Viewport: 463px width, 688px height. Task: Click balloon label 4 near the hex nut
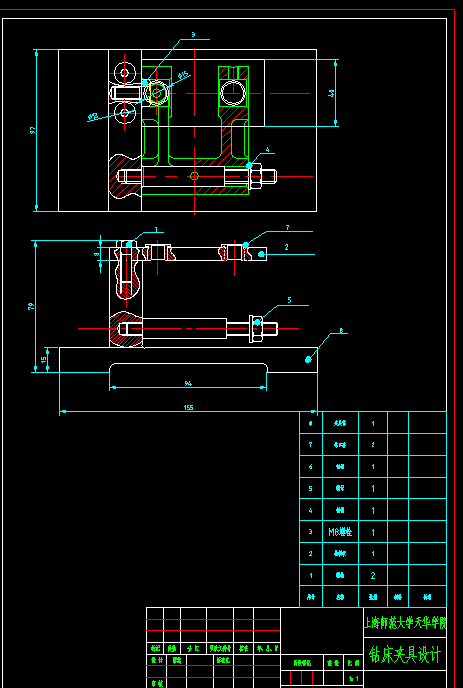[x=268, y=150]
